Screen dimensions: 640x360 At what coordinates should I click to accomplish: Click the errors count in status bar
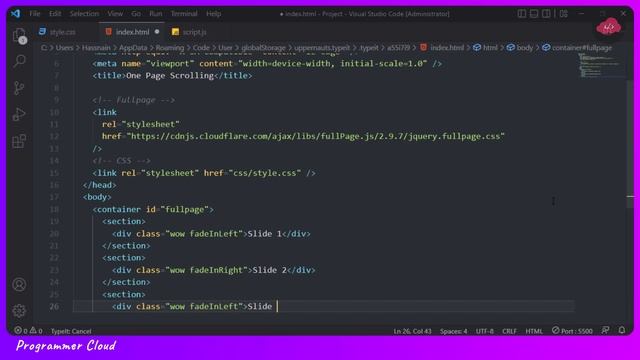(21, 331)
